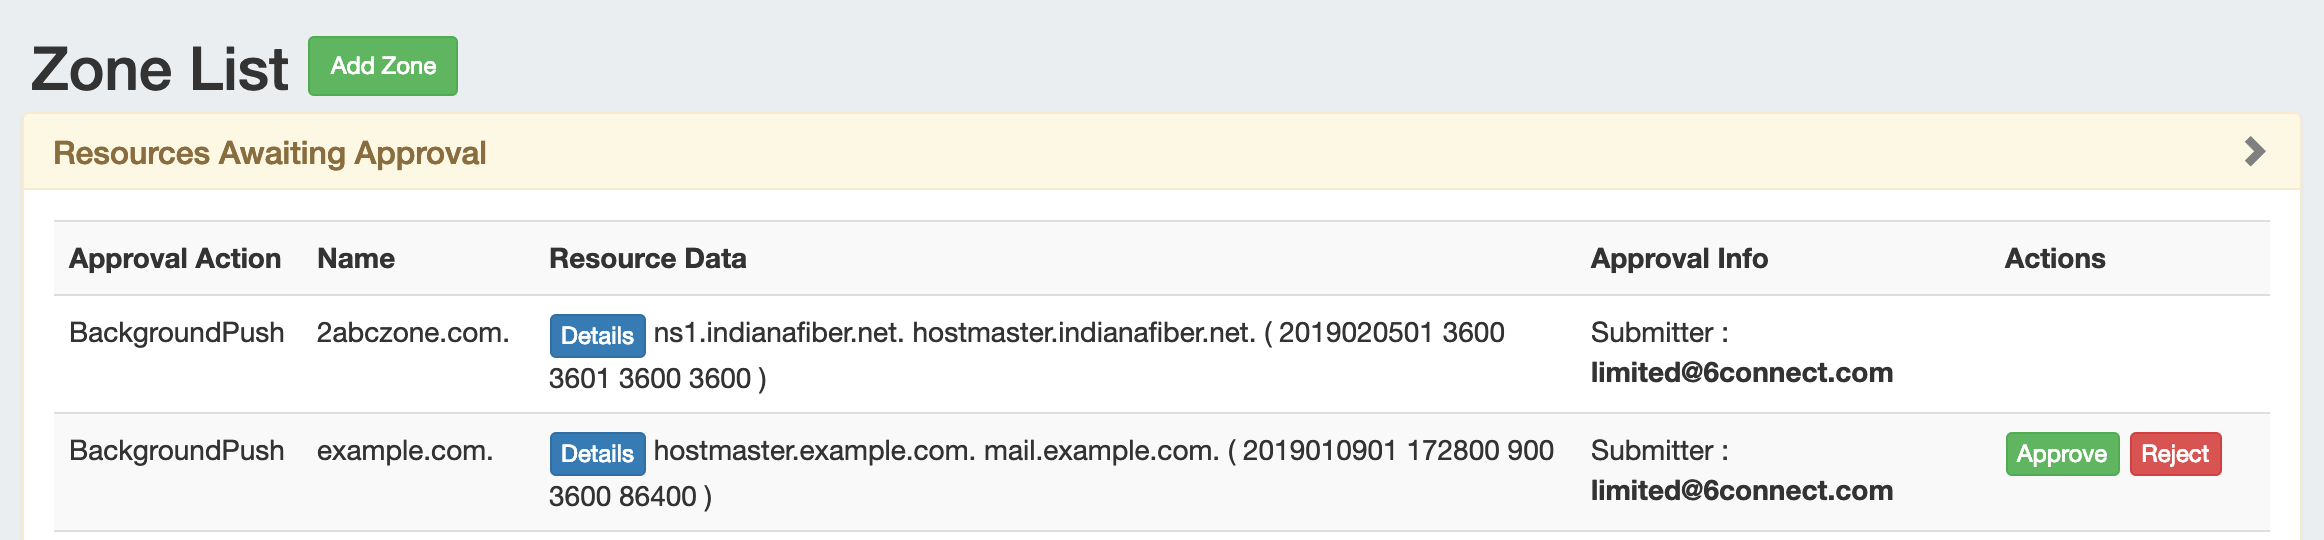Click the 2abczone.com. zone name

coord(413,333)
